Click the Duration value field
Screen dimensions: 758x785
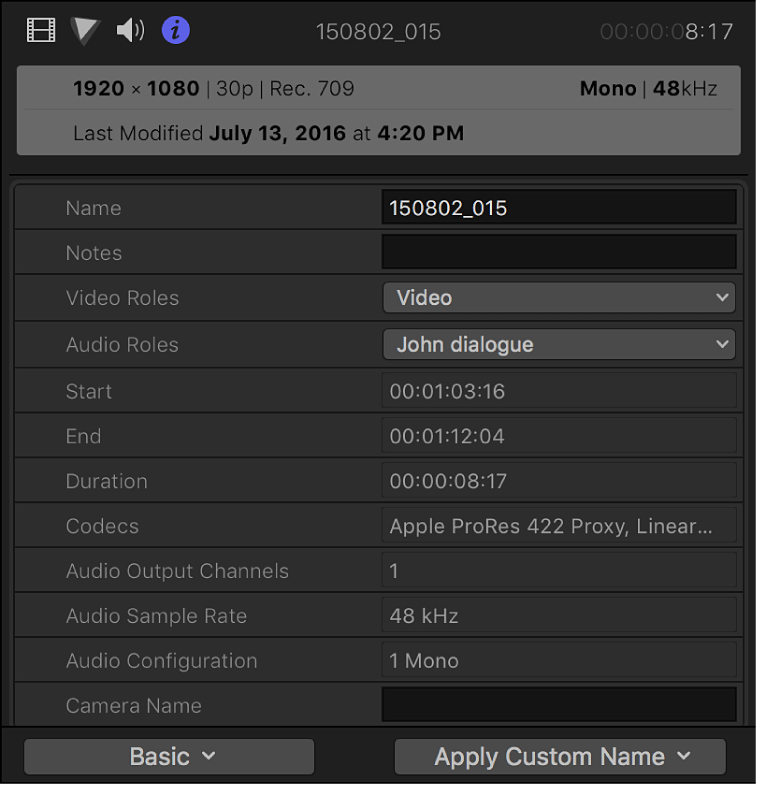559,481
